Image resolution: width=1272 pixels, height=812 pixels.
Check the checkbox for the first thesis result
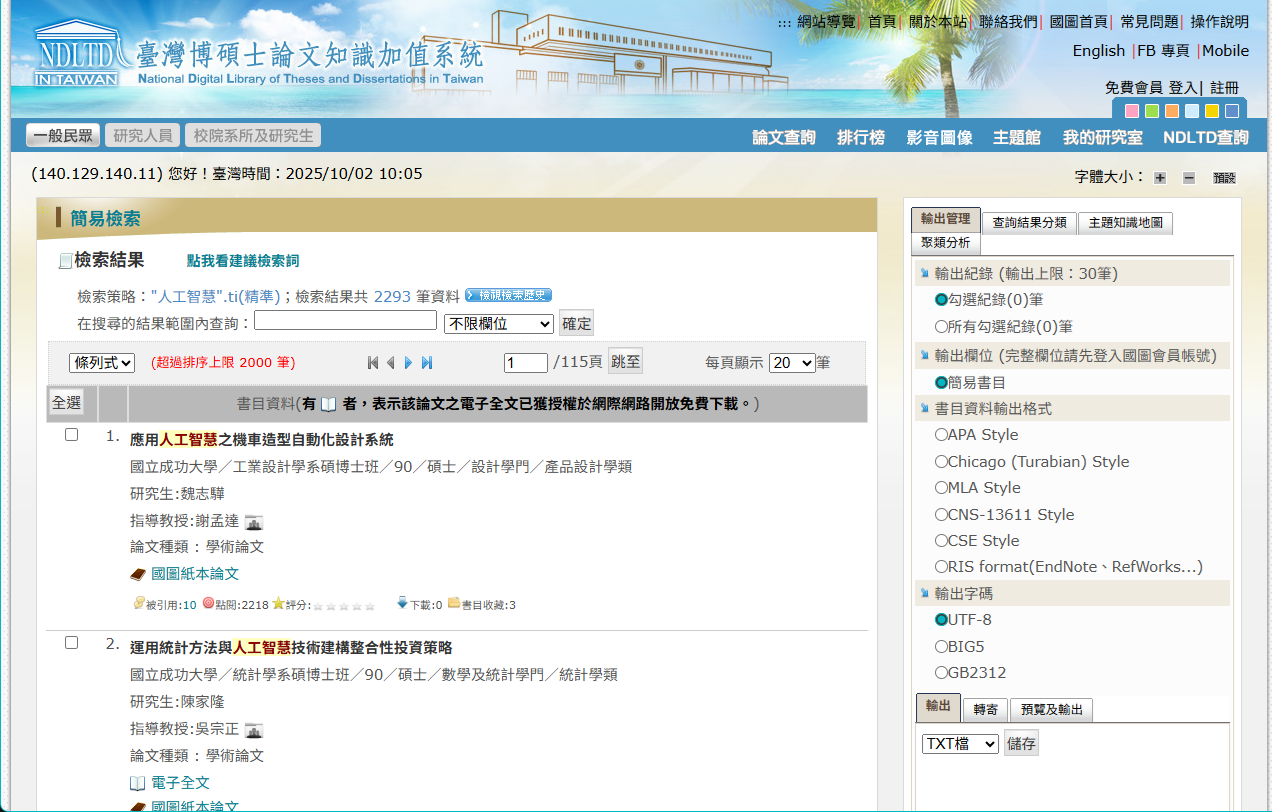click(71, 434)
